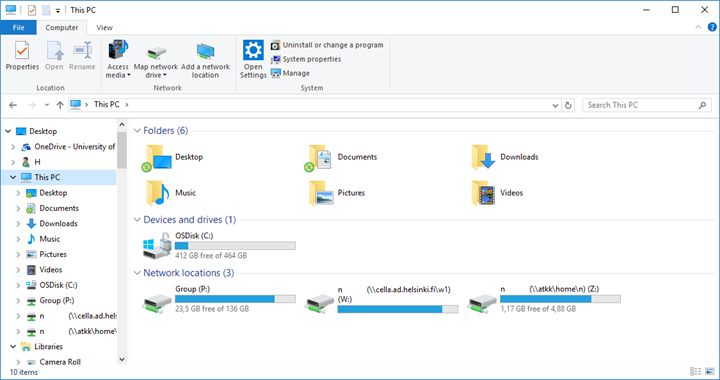720x380 pixels.
Task: Open the Documents folder in the main pane
Action: [341, 157]
